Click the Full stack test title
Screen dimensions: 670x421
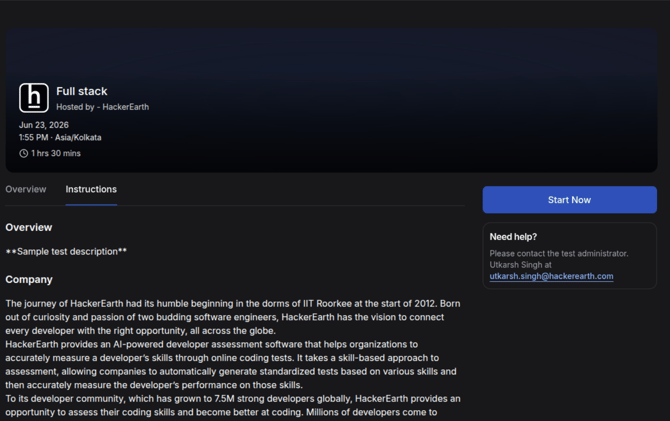tap(82, 91)
